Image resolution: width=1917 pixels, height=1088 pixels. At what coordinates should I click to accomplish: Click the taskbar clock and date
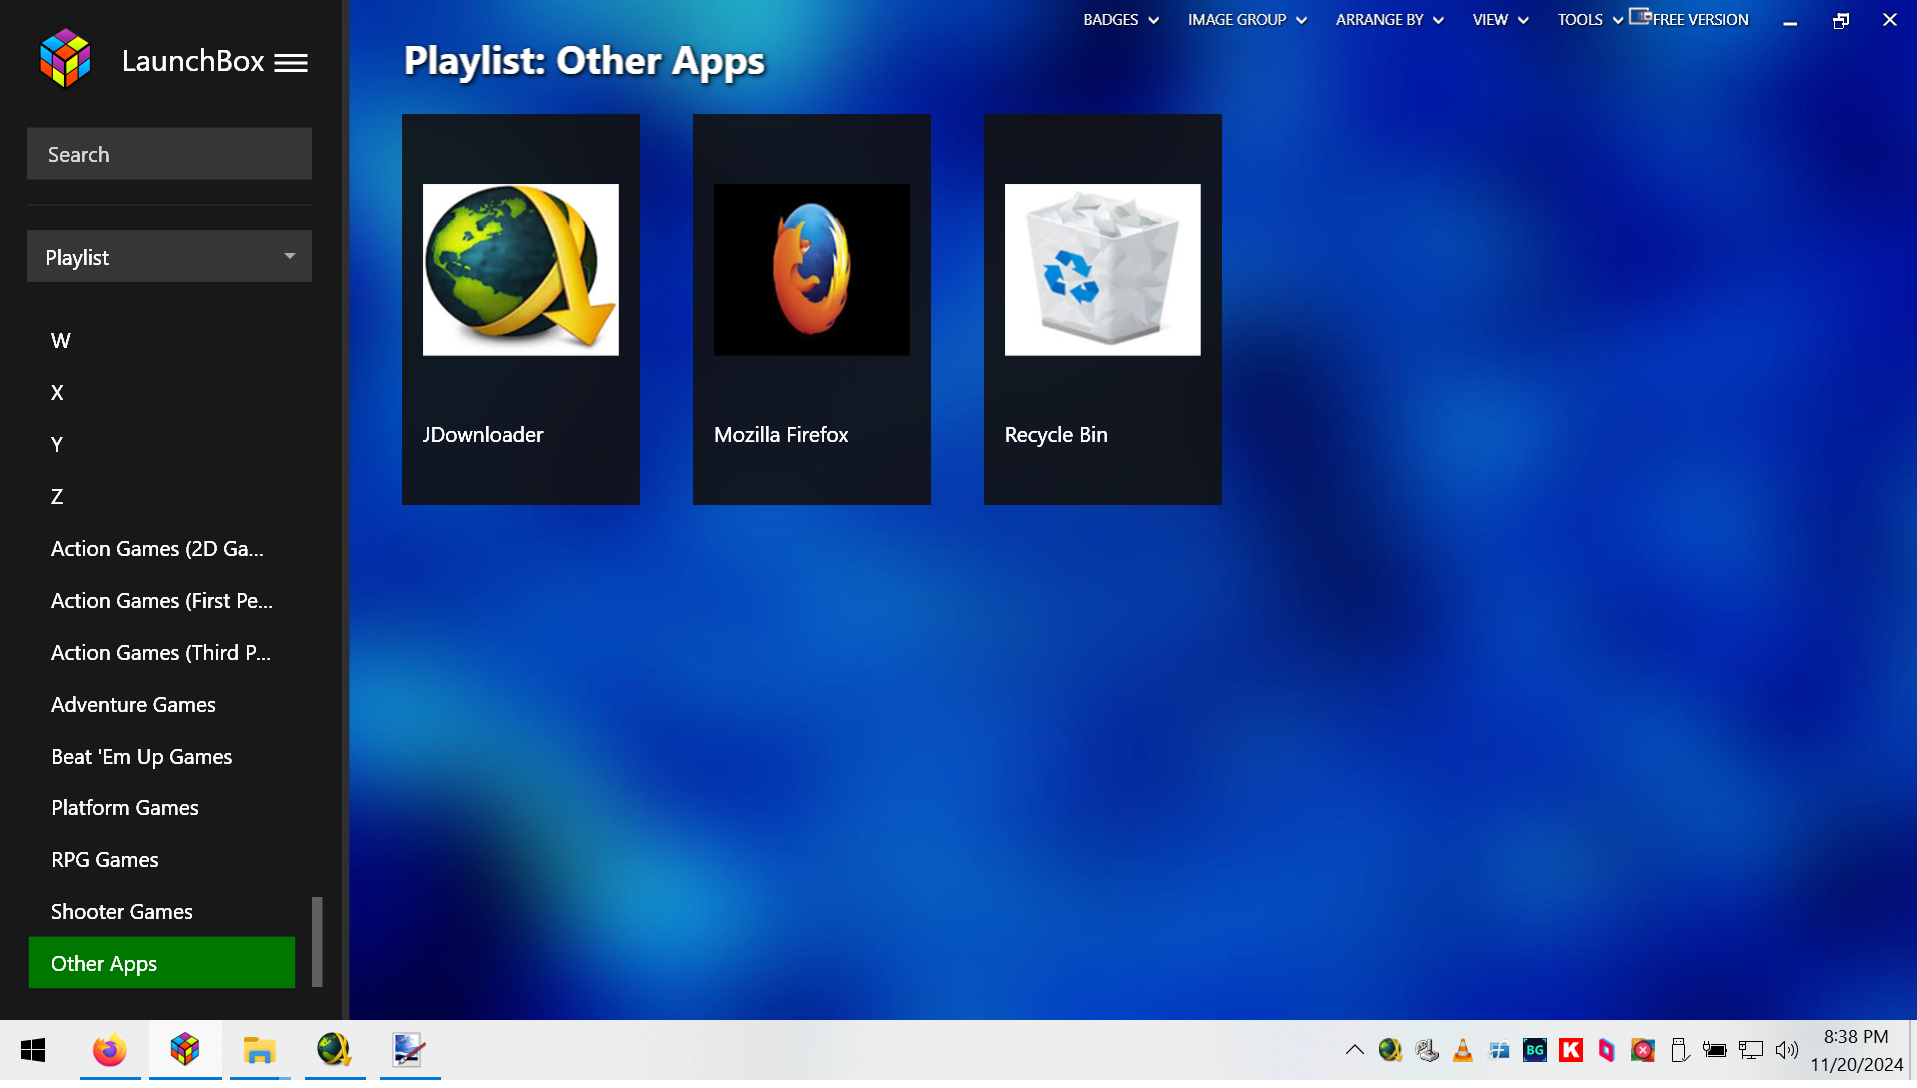click(x=1856, y=1051)
